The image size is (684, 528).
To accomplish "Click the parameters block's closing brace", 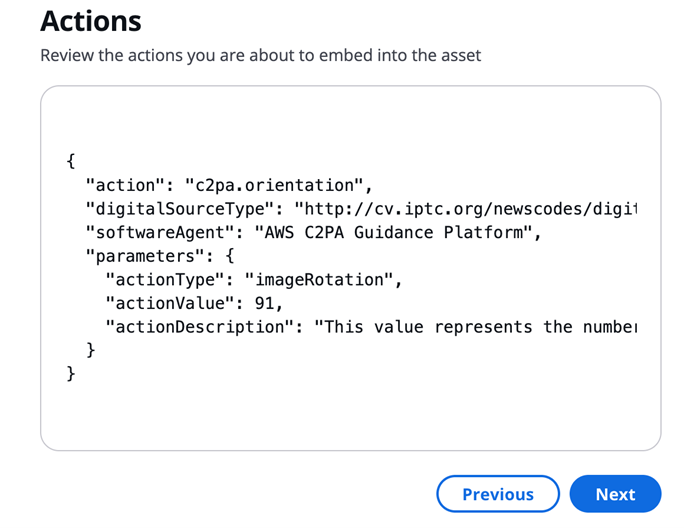I will click(91, 350).
